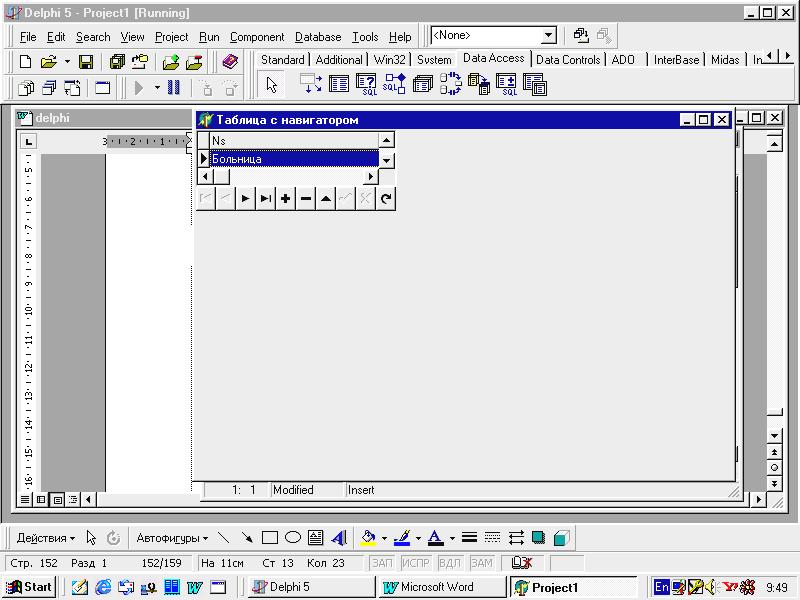Open the Windows Start button
Image resolution: width=800 pixels, height=600 pixels.
pyautogui.click(x=30, y=587)
